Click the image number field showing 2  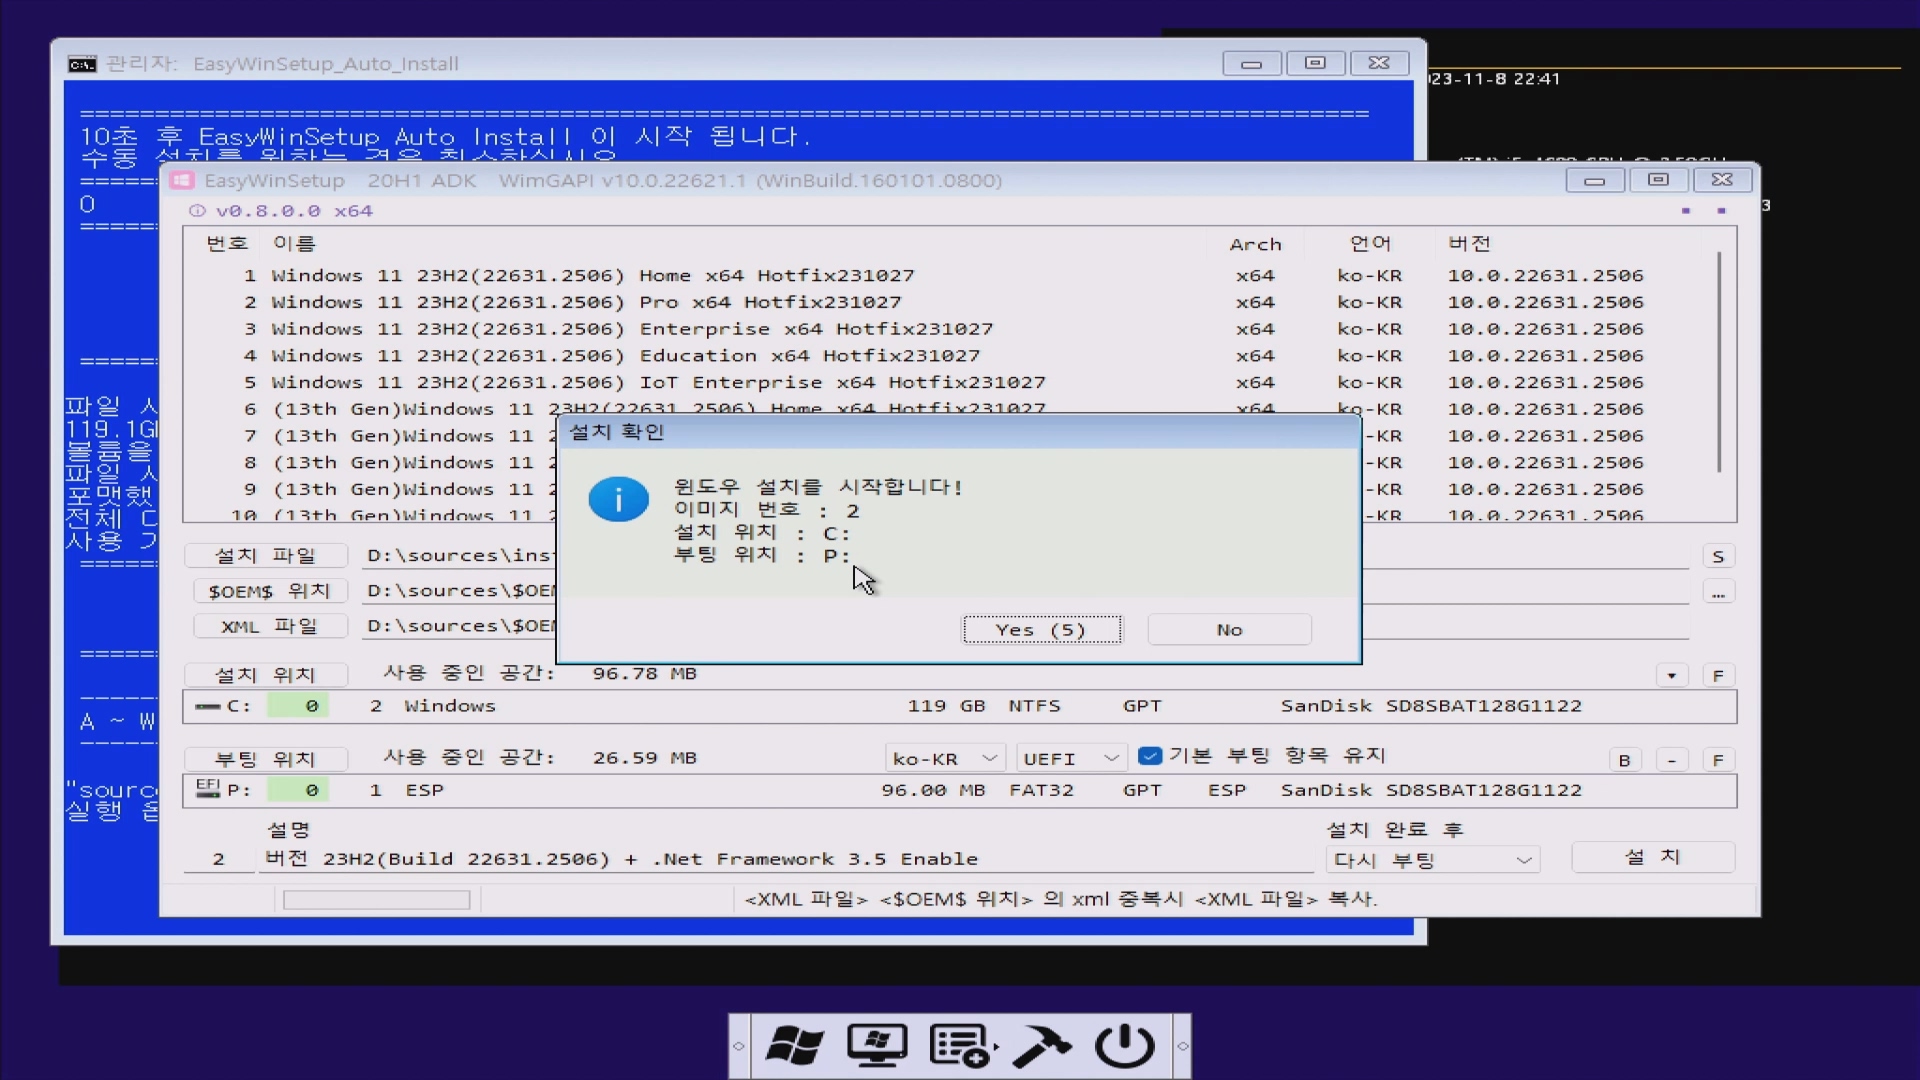click(x=219, y=859)
